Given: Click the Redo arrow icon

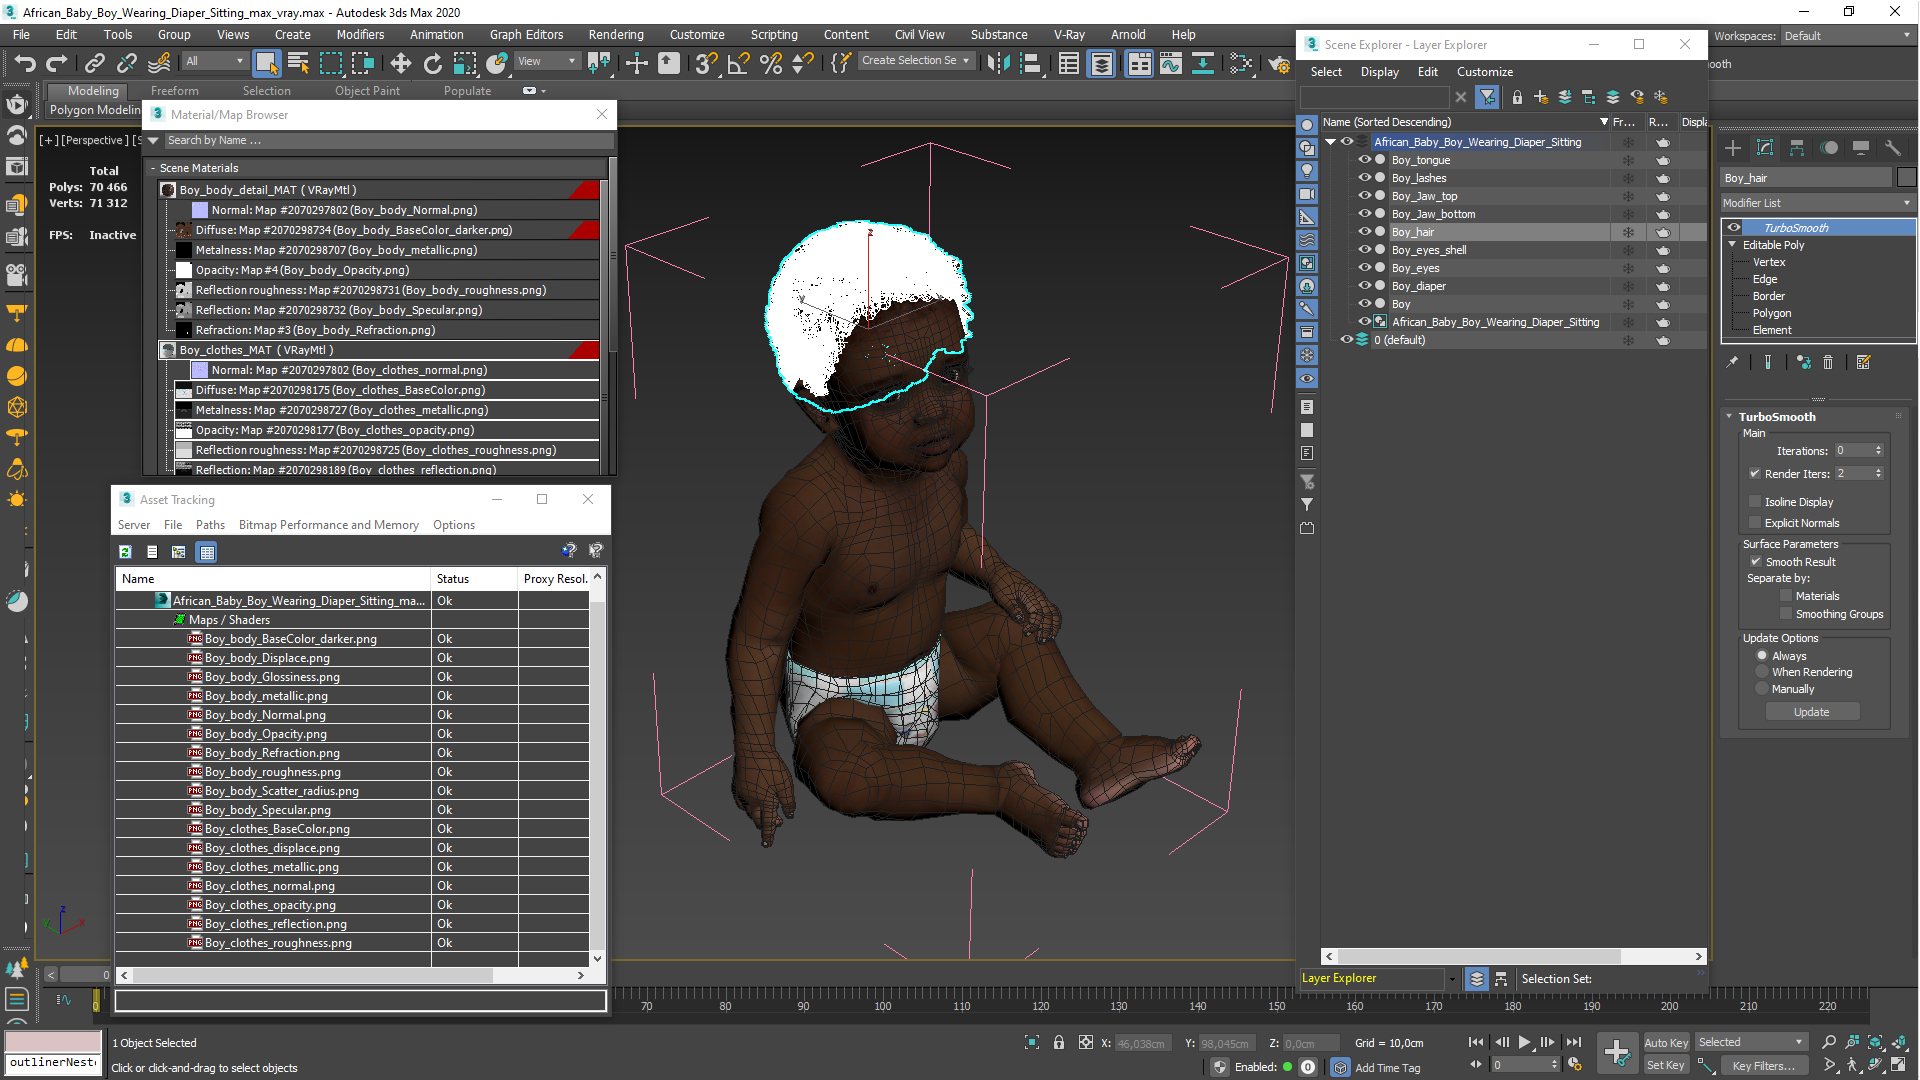Looking at the screenshot, I should [x=57, y=63].
